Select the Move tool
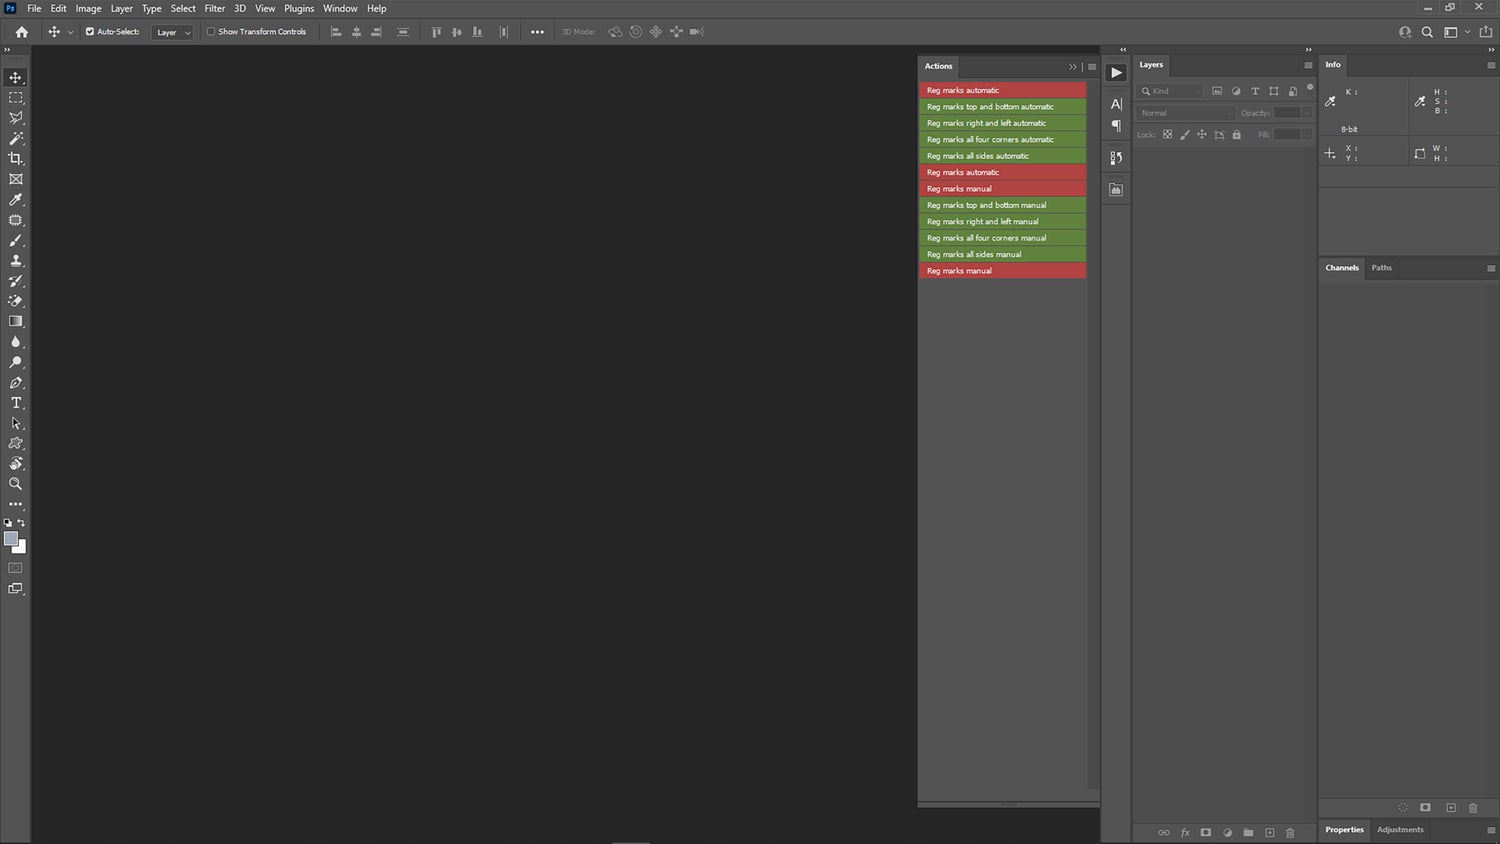The image size is (1500, 844). [15, 77]
